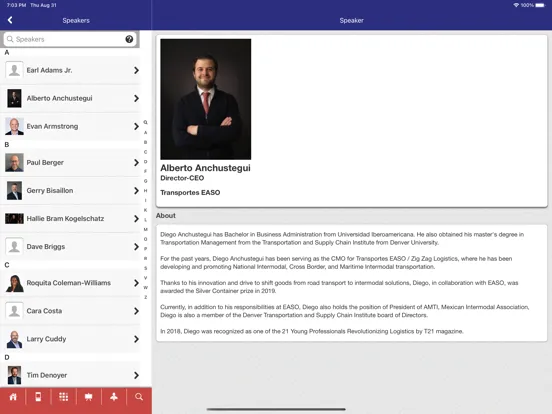Tap Roquita Coleman-Williams photo thumbnail
Screen dimensions: 552x414
14,283
